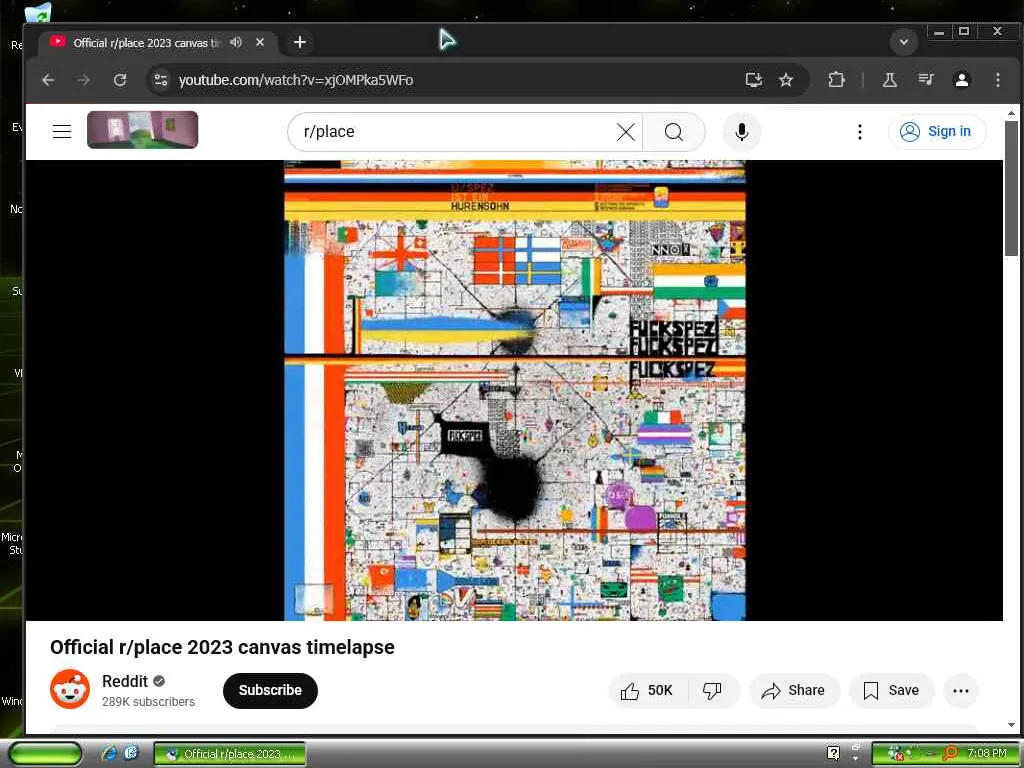Click the system tray magnifier icon
The width and height of the screenshot is (1024, 768).
(950, 753)
